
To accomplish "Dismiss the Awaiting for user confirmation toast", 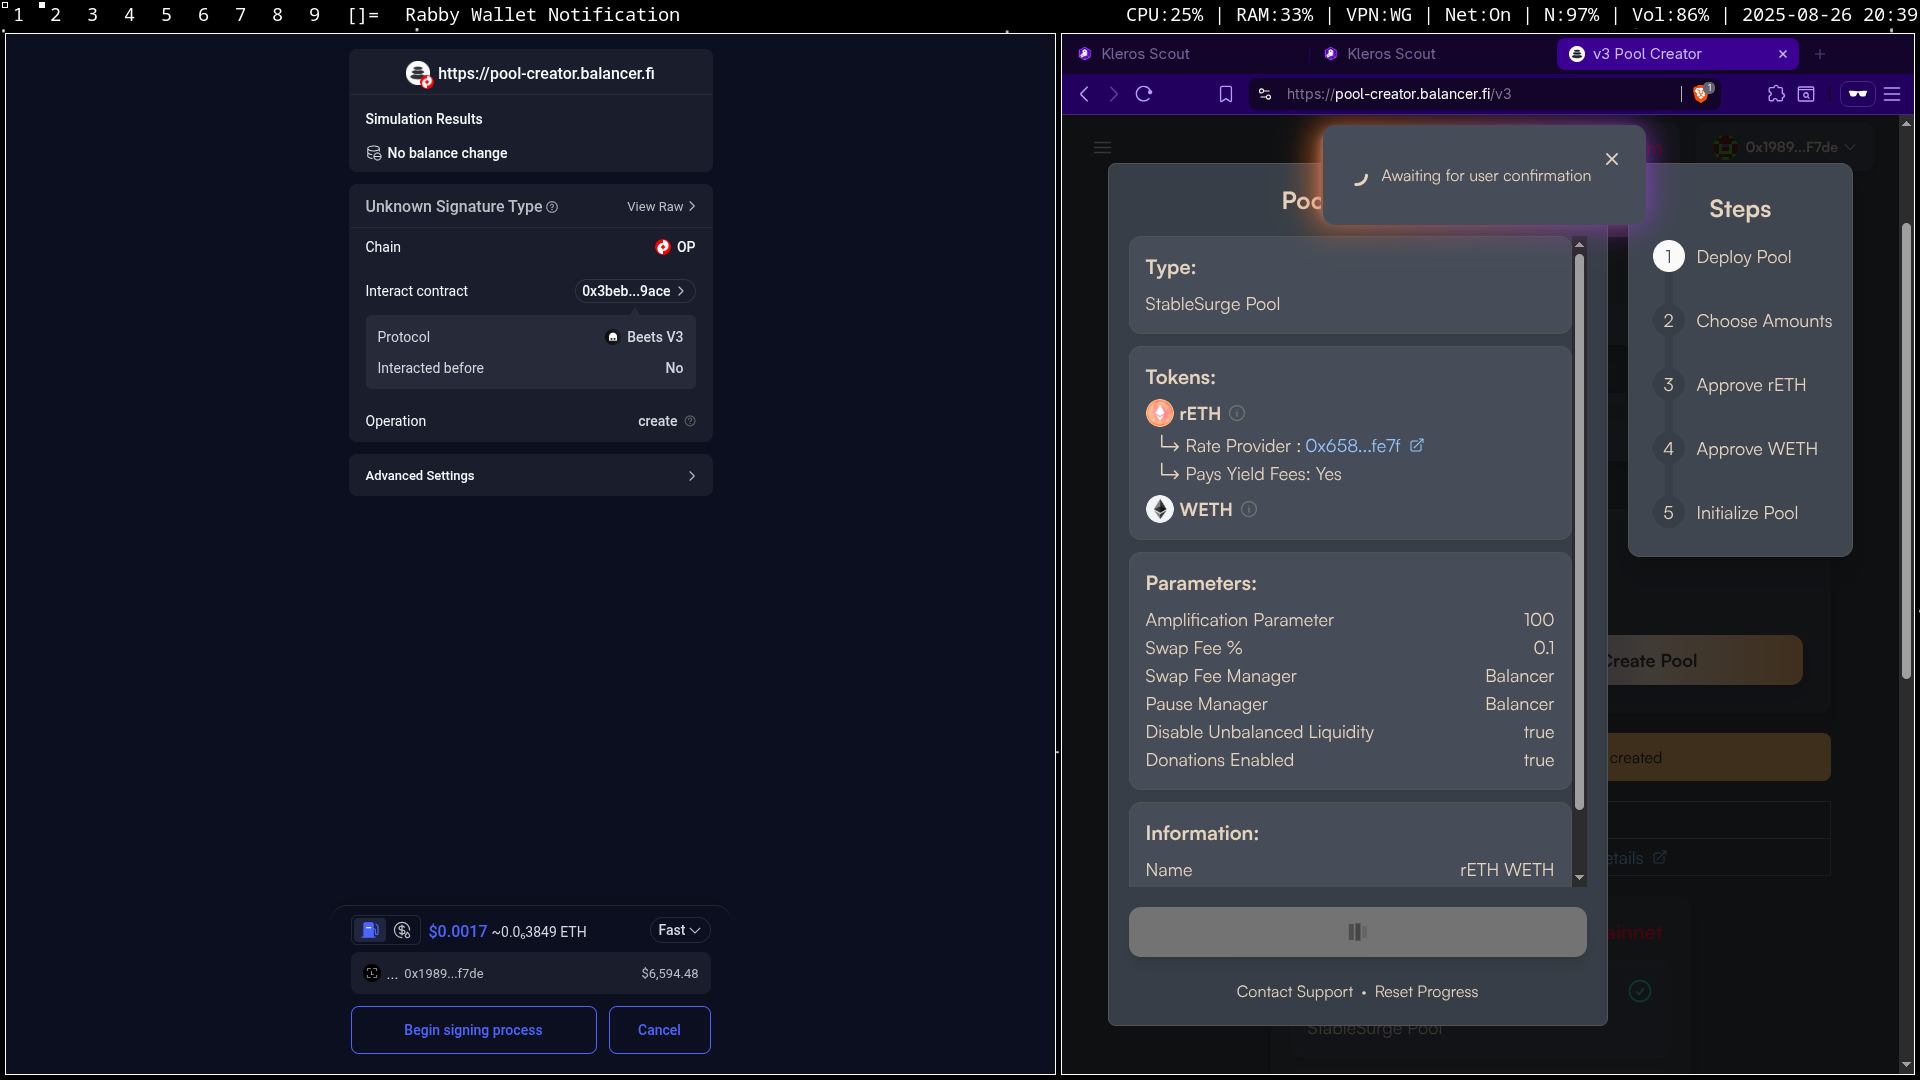I will tap(1612, 159).
